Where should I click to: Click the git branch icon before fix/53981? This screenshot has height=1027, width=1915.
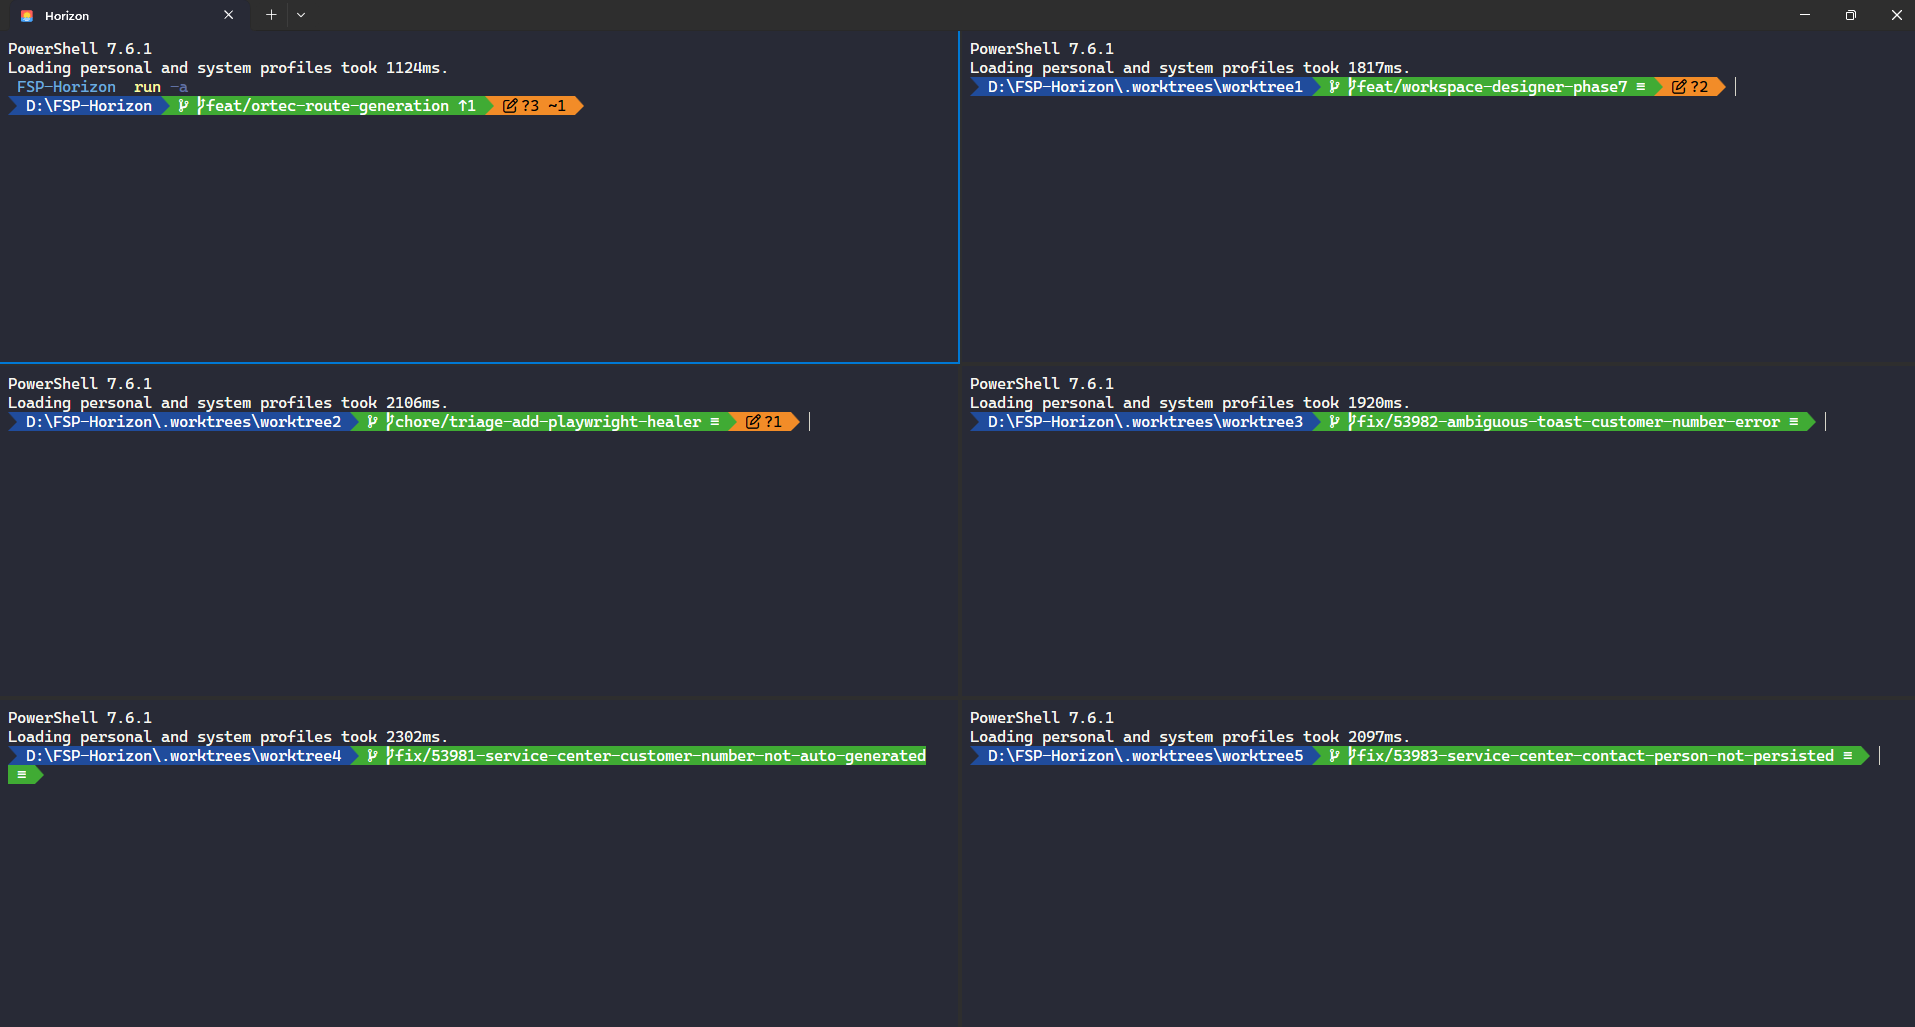[x=372, y=756]
